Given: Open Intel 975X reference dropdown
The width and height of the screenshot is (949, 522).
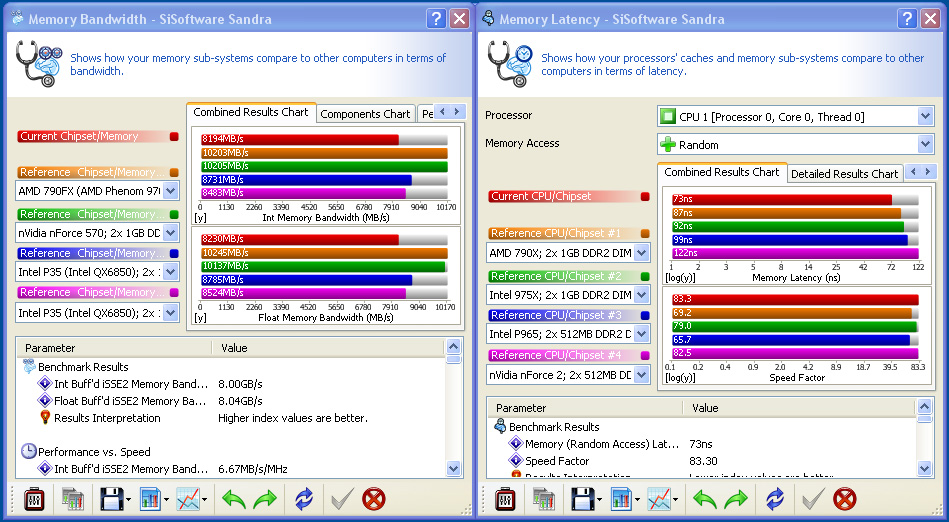Looking at the screenshot, I should click(x=642, y=295).
